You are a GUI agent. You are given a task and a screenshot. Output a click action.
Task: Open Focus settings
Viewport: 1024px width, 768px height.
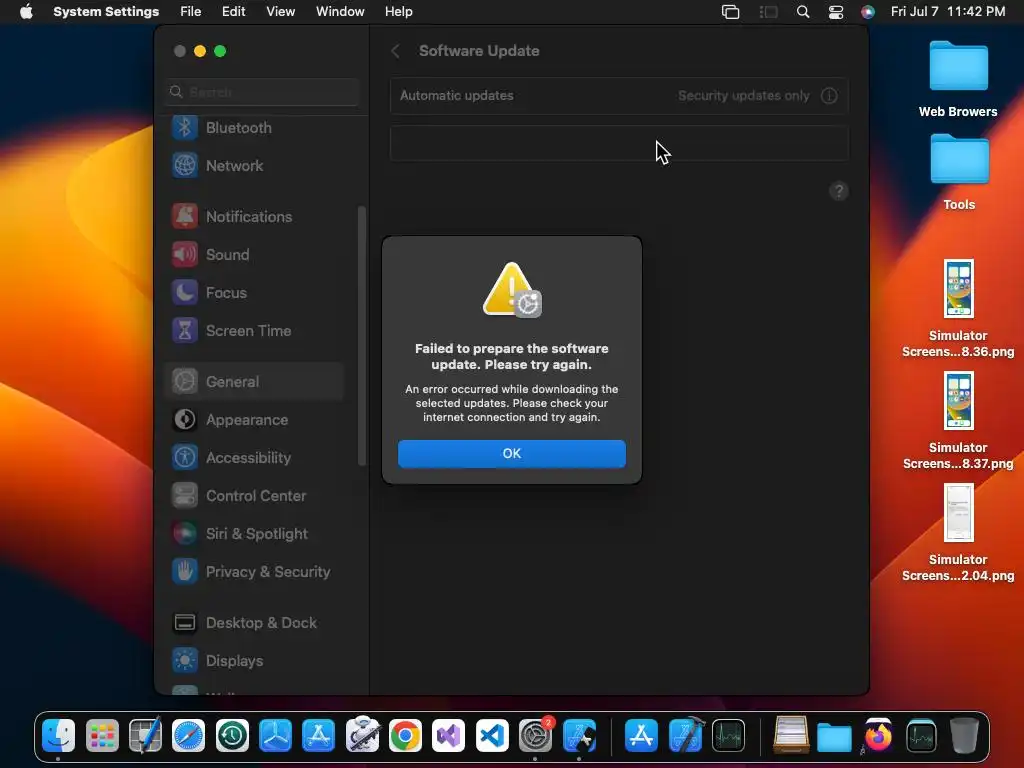pos(255,293)
